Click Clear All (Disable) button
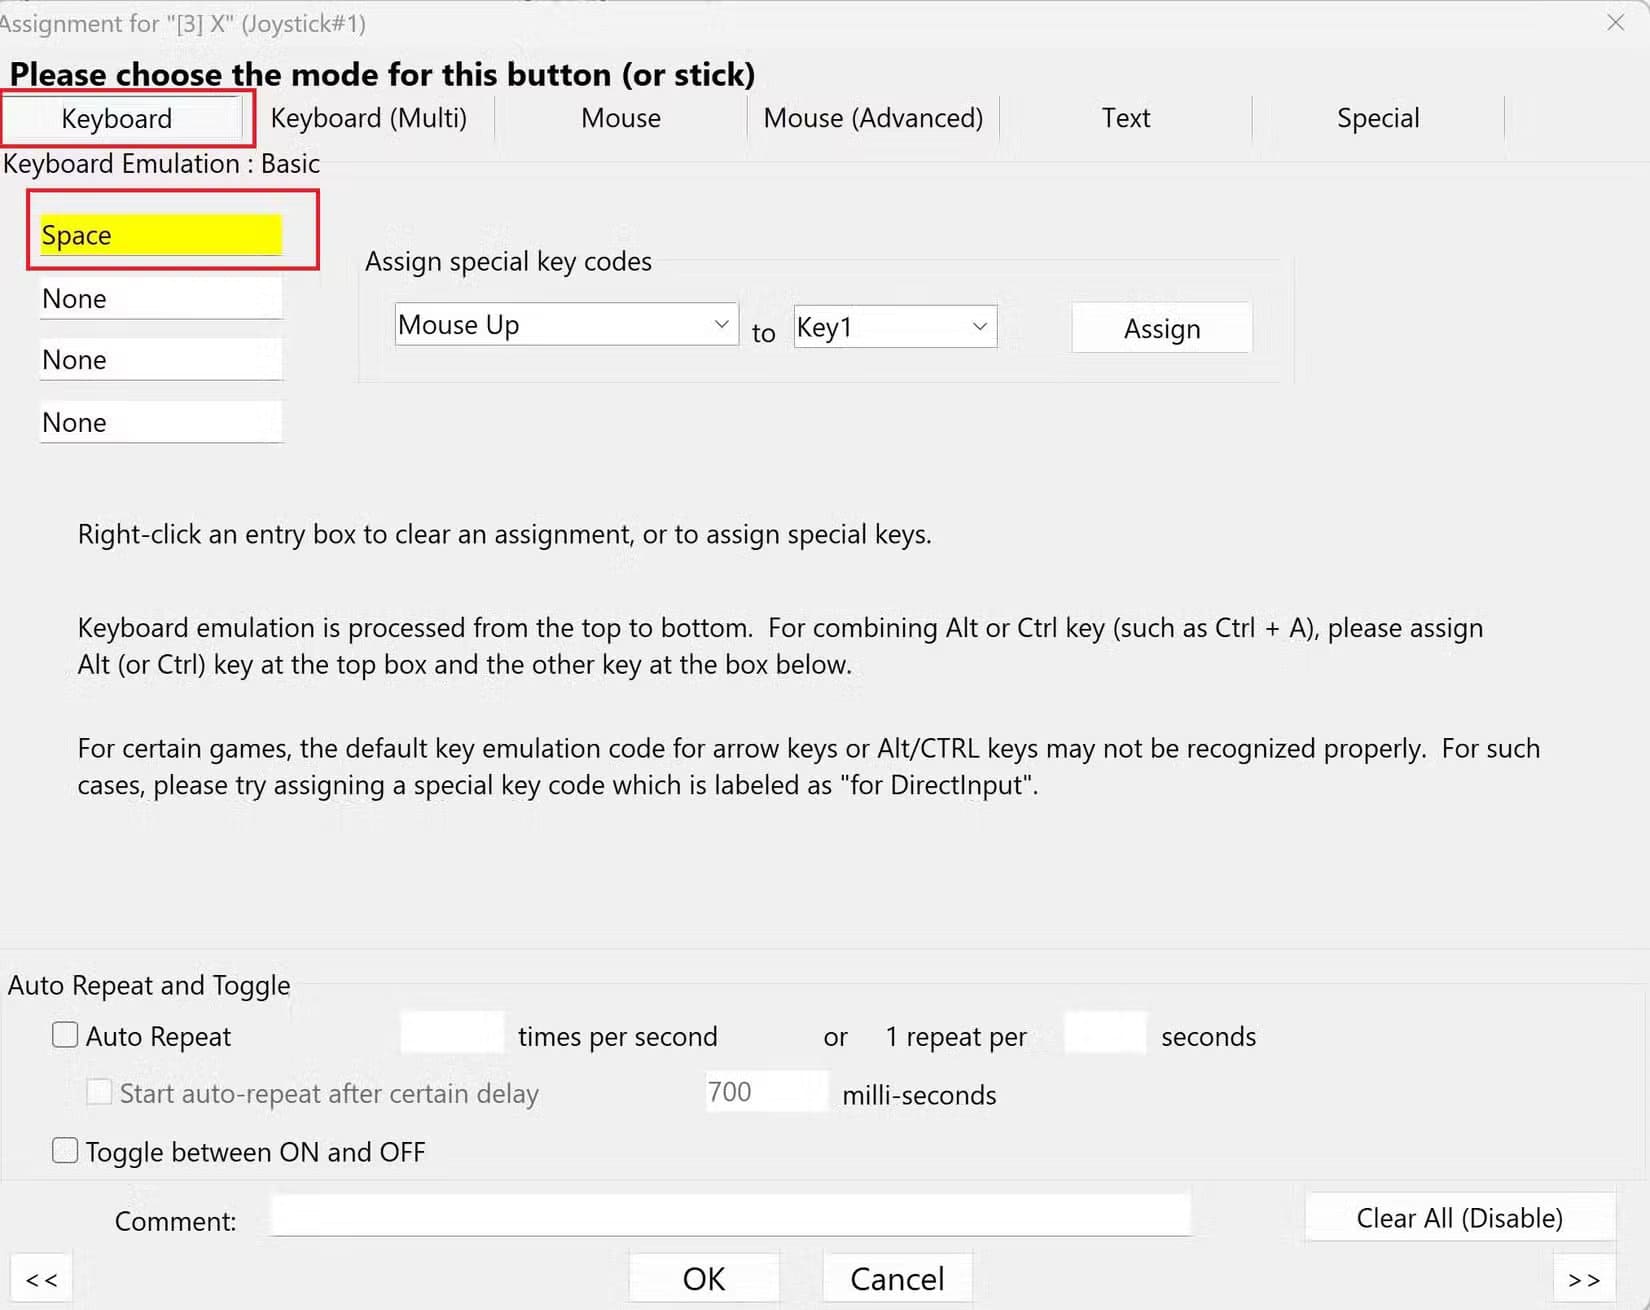The height and width of the screenshot is (1310, 1650). 1460,1218
